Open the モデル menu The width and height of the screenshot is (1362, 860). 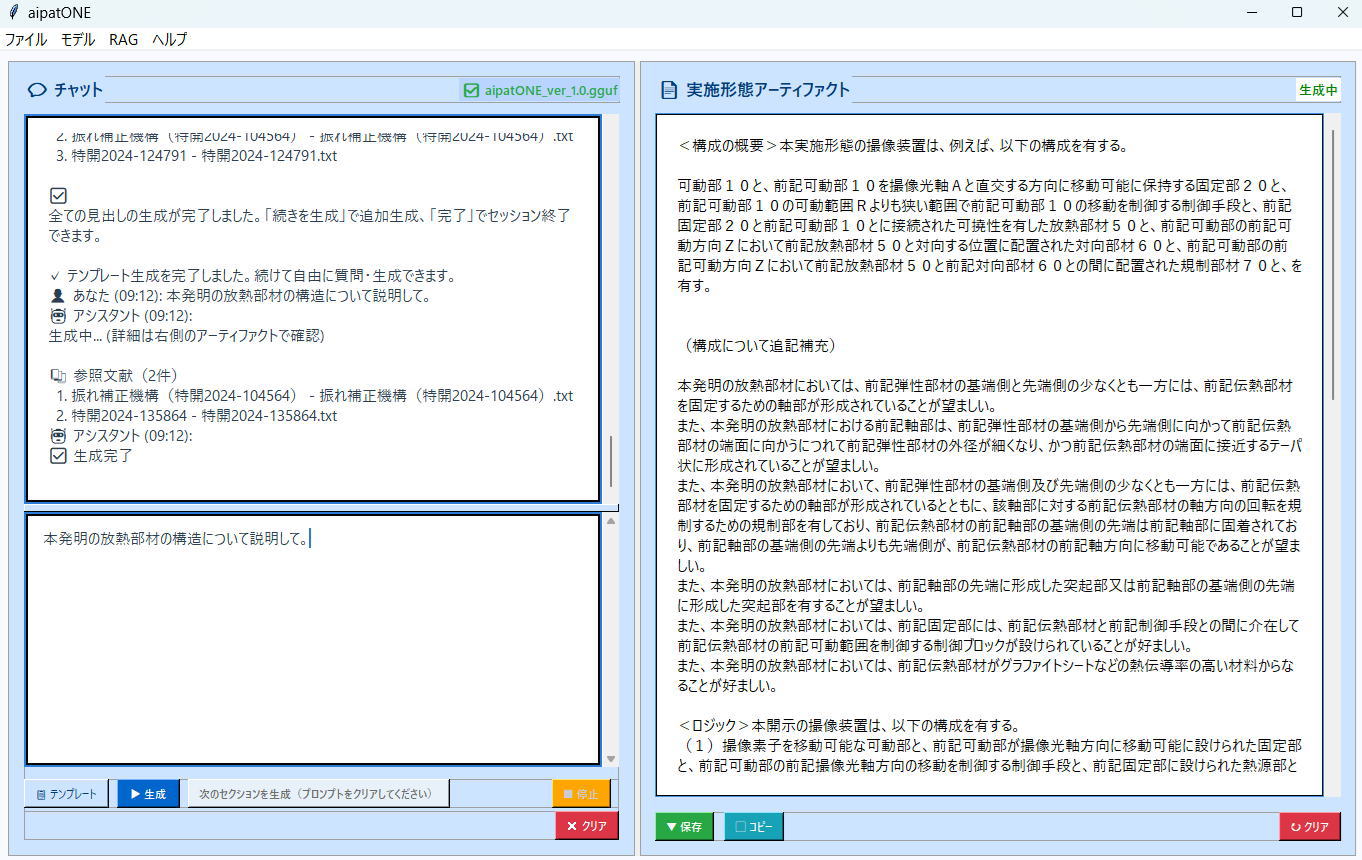tap(78, 40)
